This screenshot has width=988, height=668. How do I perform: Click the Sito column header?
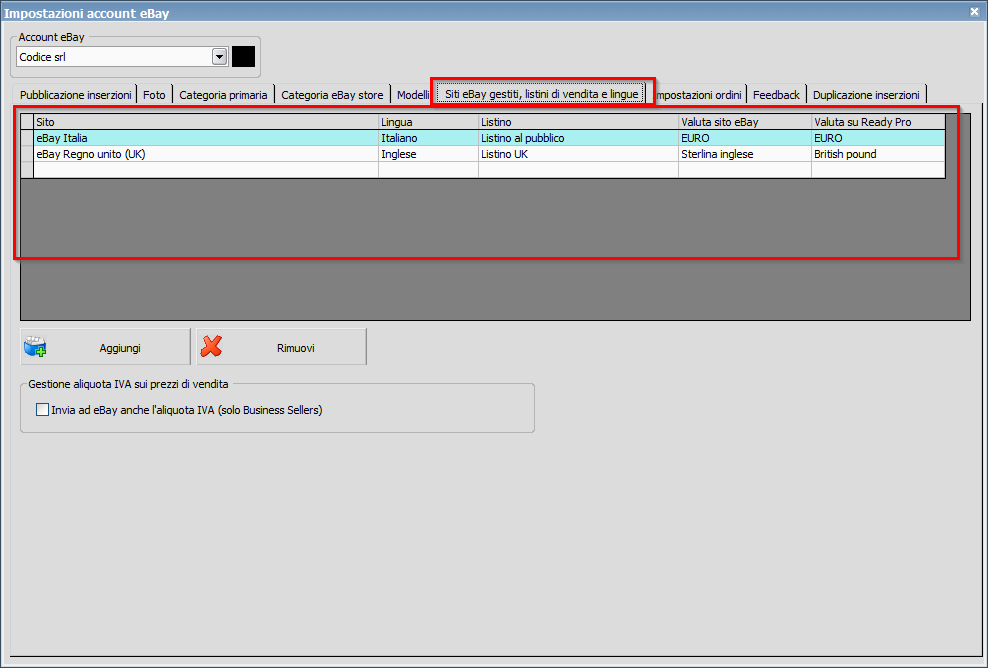pos(206,122)
